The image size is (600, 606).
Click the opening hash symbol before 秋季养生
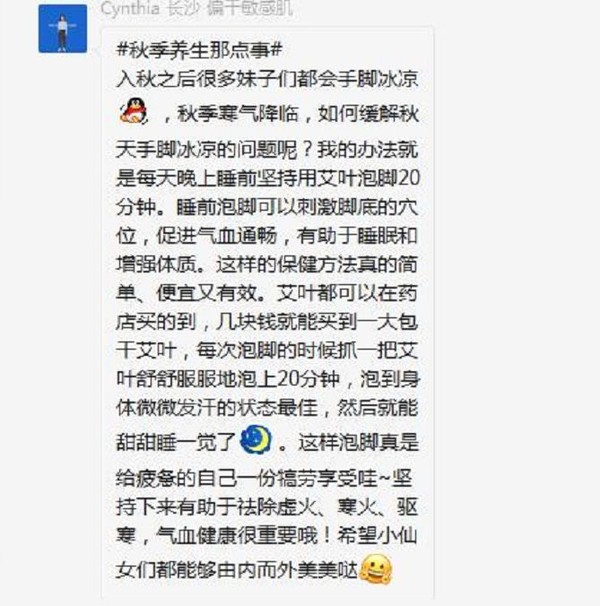click(122, 50)
